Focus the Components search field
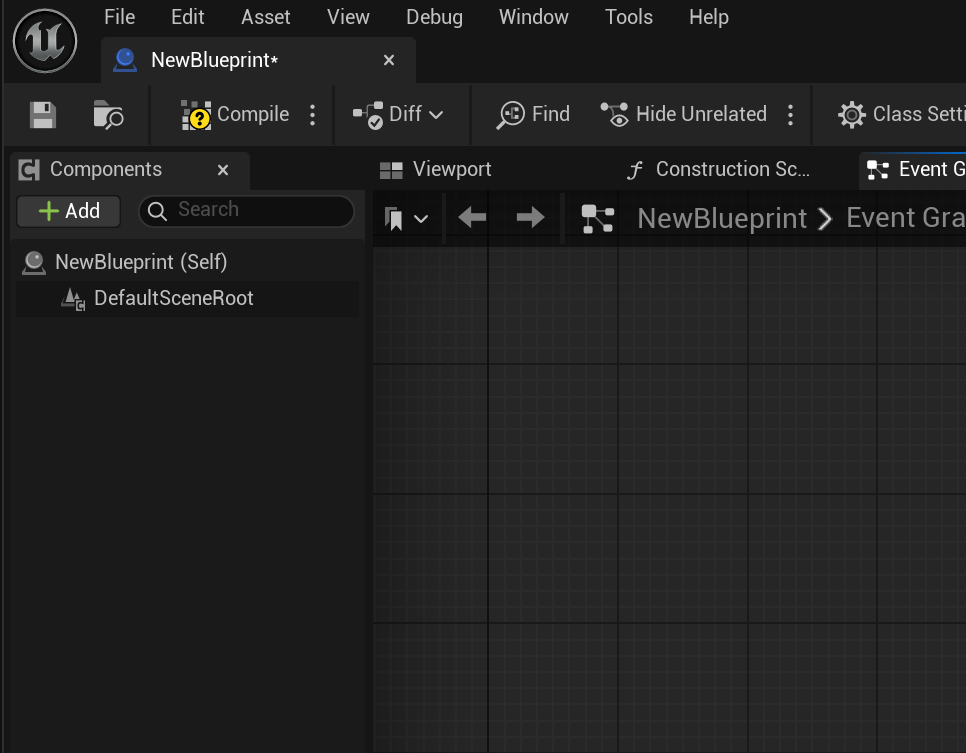 [246, 211]
